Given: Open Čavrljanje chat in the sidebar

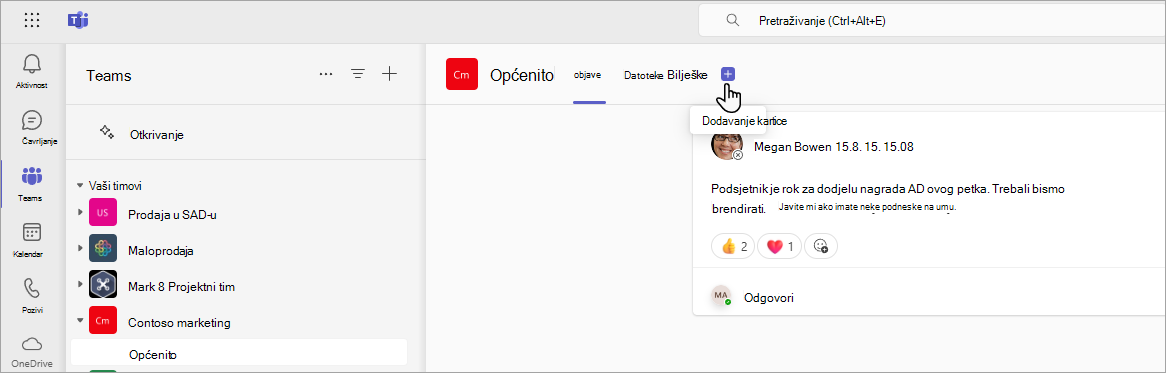Looking at the screenshot, I should pyautogui.click(x=32, y=128).
